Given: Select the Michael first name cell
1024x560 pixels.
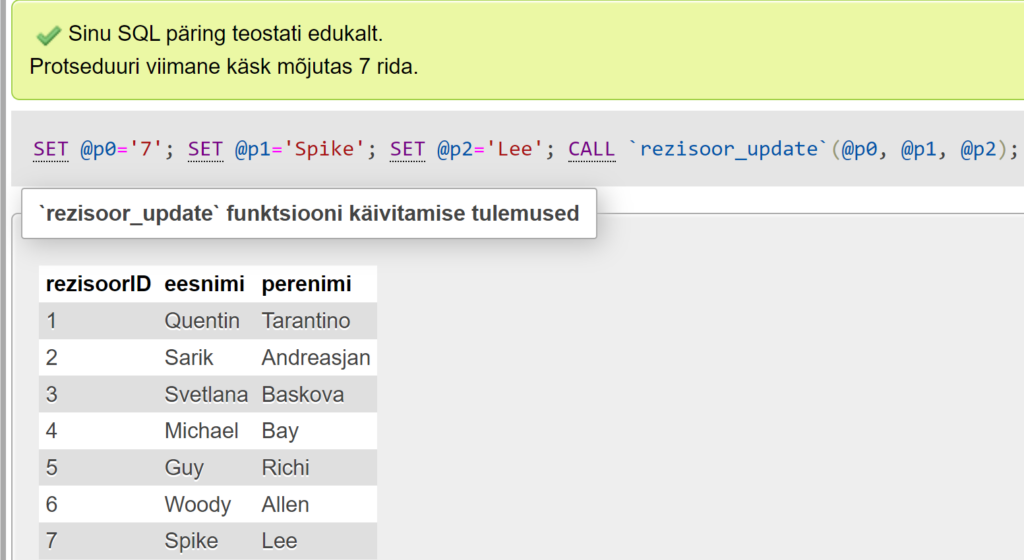Looking at the screenshot, I should pyautogui.click(x=201, y=431).
